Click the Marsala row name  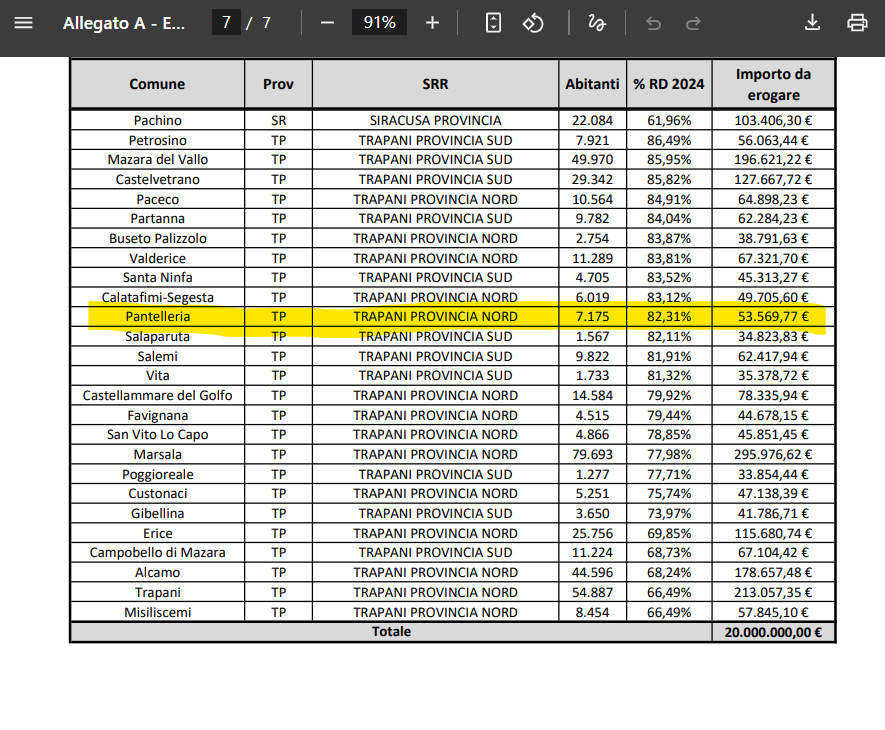(x=157, y=455)
